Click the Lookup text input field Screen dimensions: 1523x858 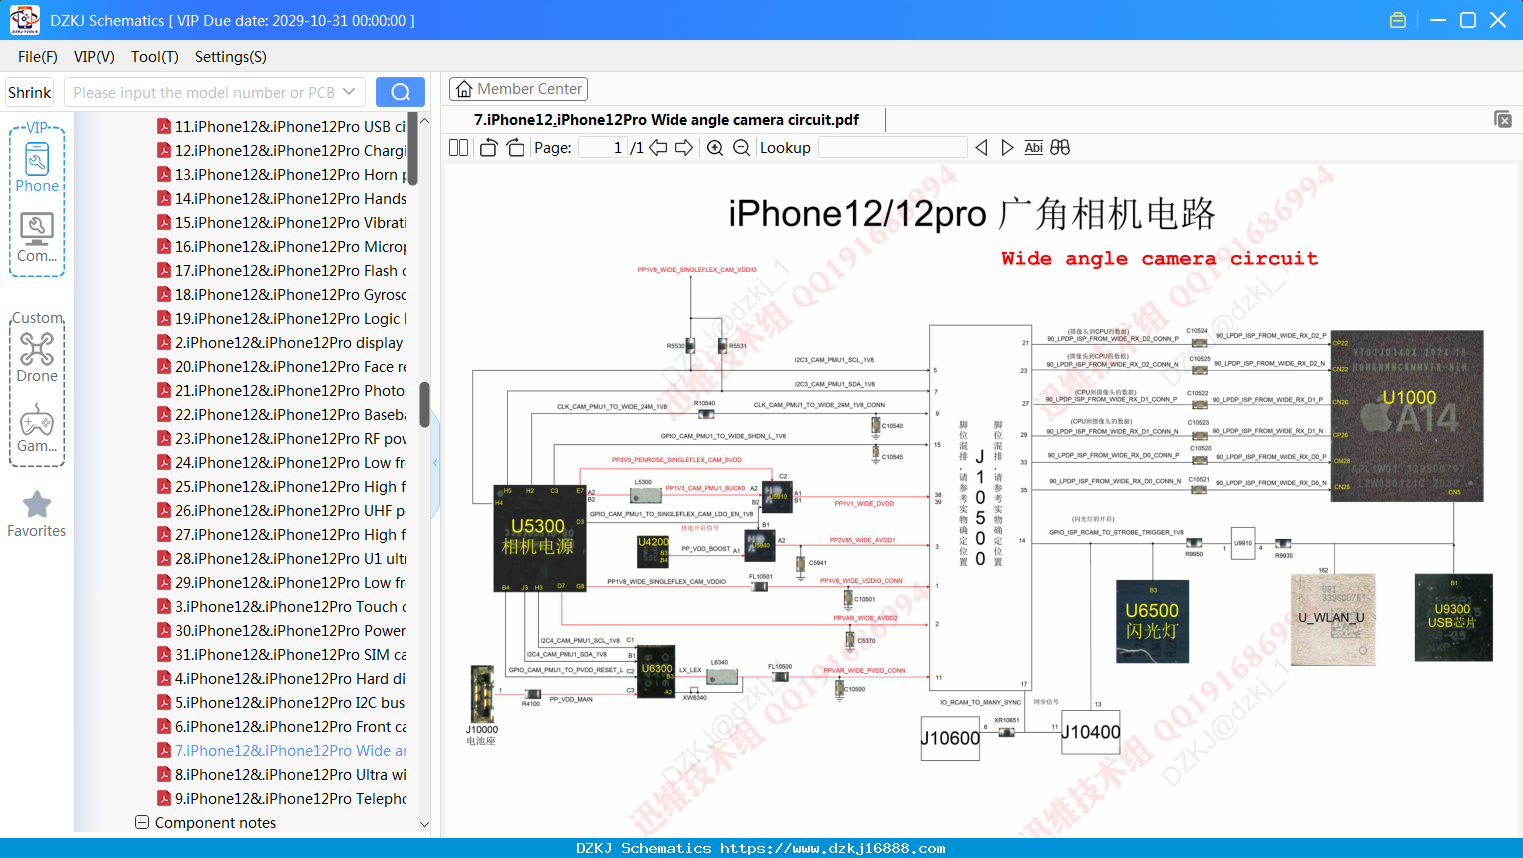(x=892, y=148)
